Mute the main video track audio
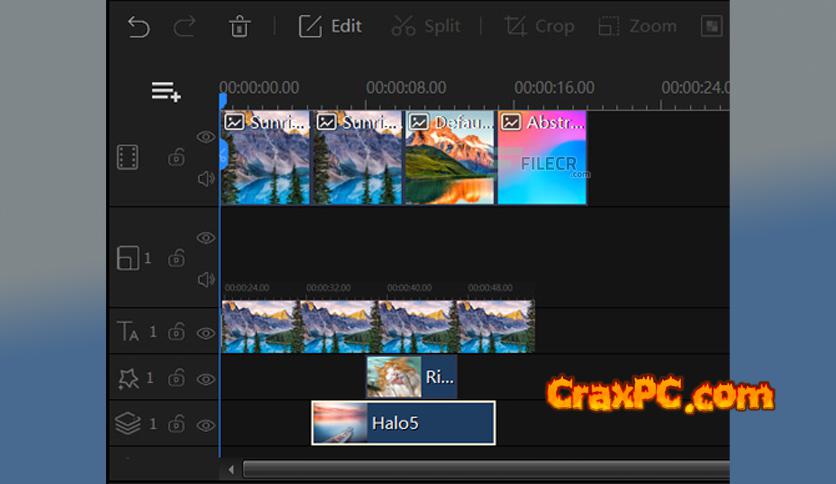 [206, 178]
